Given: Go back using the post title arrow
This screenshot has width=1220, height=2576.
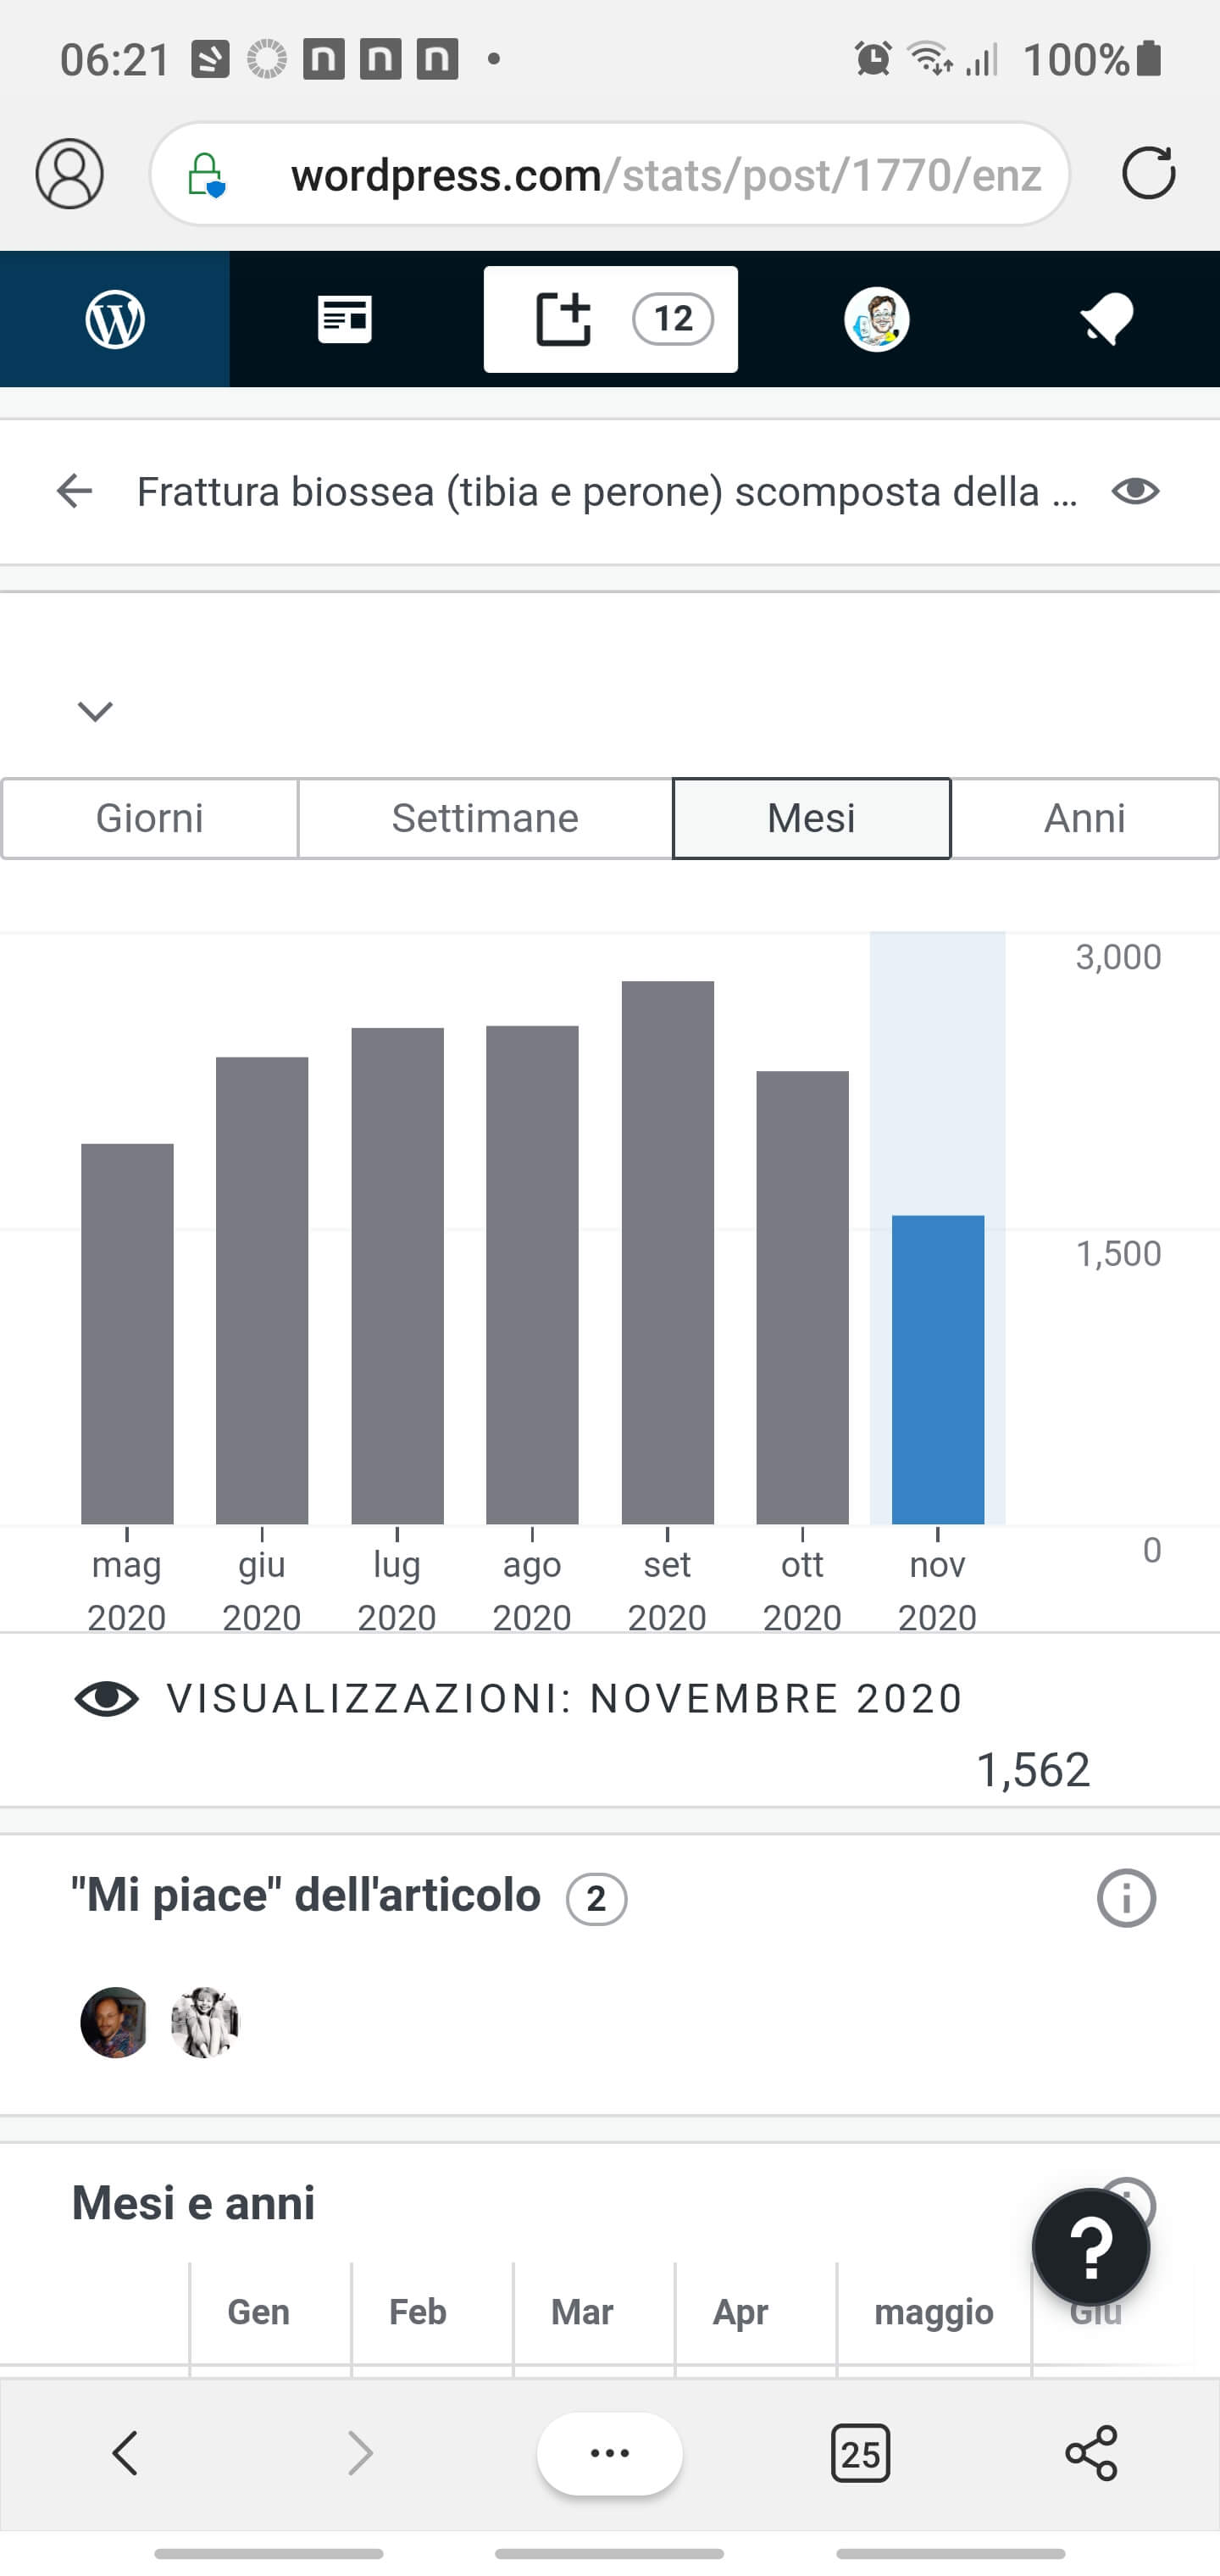Looking at the screenshot, I should (x=74, y=491).
